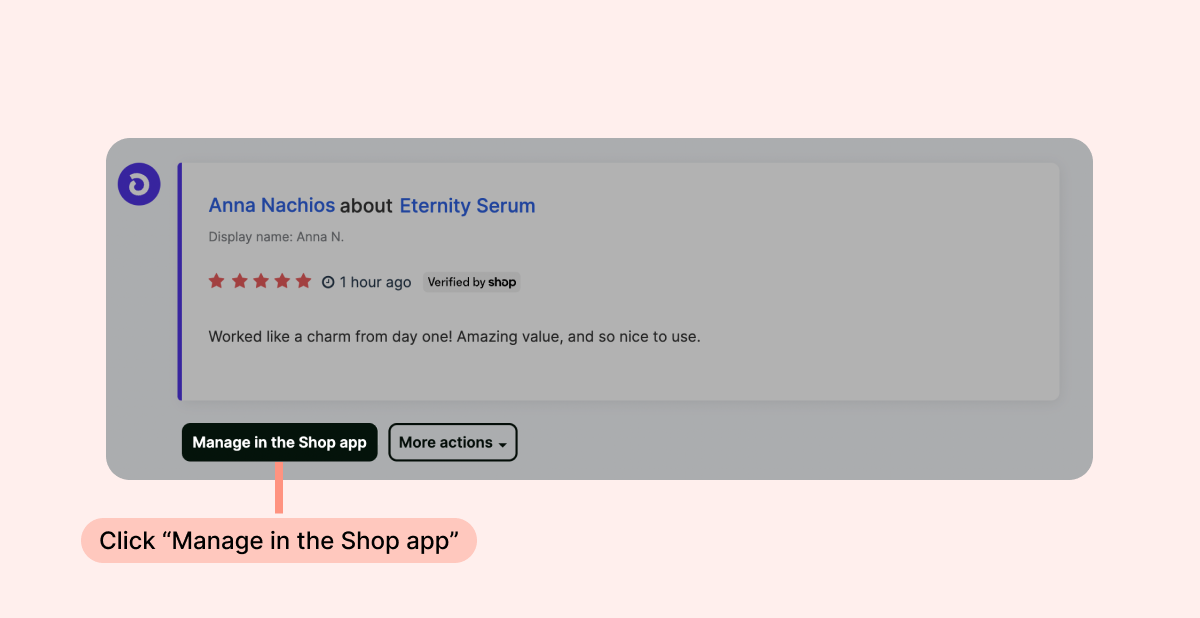
Task: Select the fourth rating star
Action: 282,281
